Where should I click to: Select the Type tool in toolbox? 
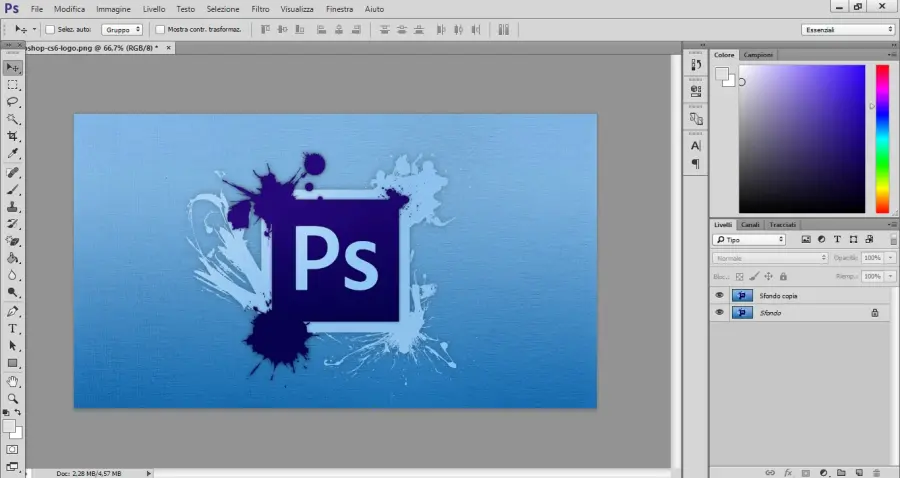[x=13, y=329]
